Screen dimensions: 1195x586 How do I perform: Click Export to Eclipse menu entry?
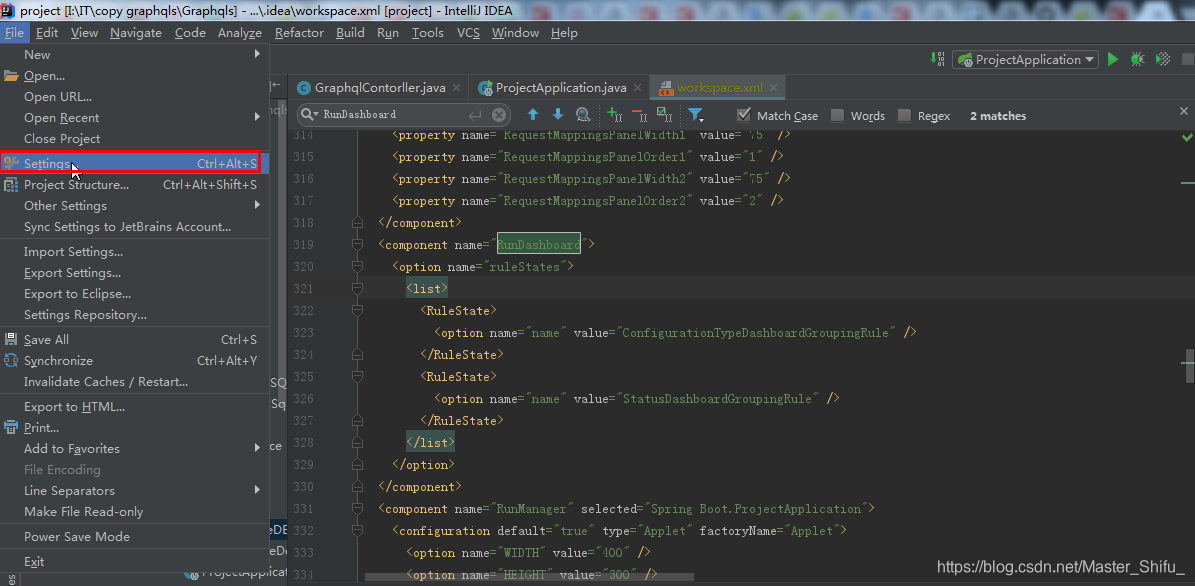coord(134,293)
